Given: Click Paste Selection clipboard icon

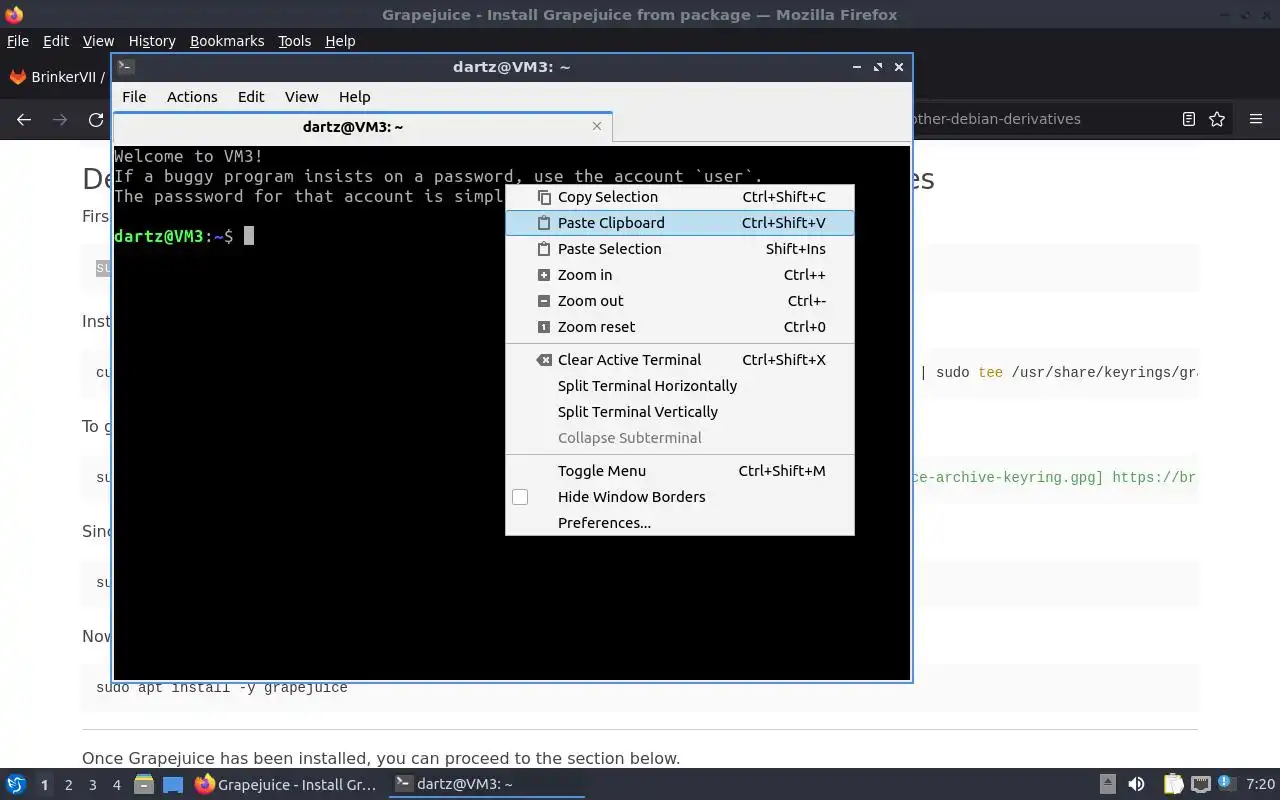Looking at the screenshot, I should click(x=544, y=249).
